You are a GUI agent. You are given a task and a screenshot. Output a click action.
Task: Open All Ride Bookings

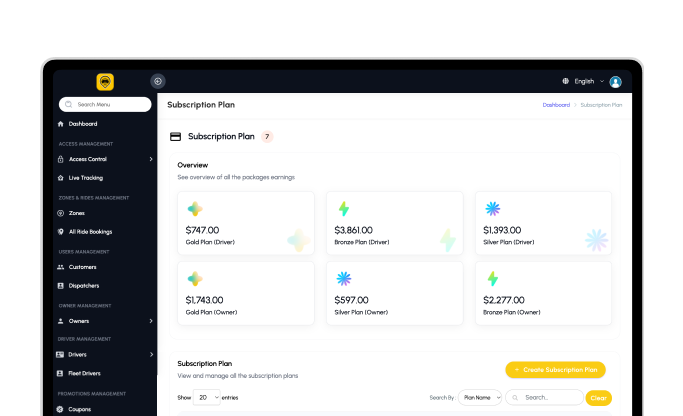pos(90,232)
